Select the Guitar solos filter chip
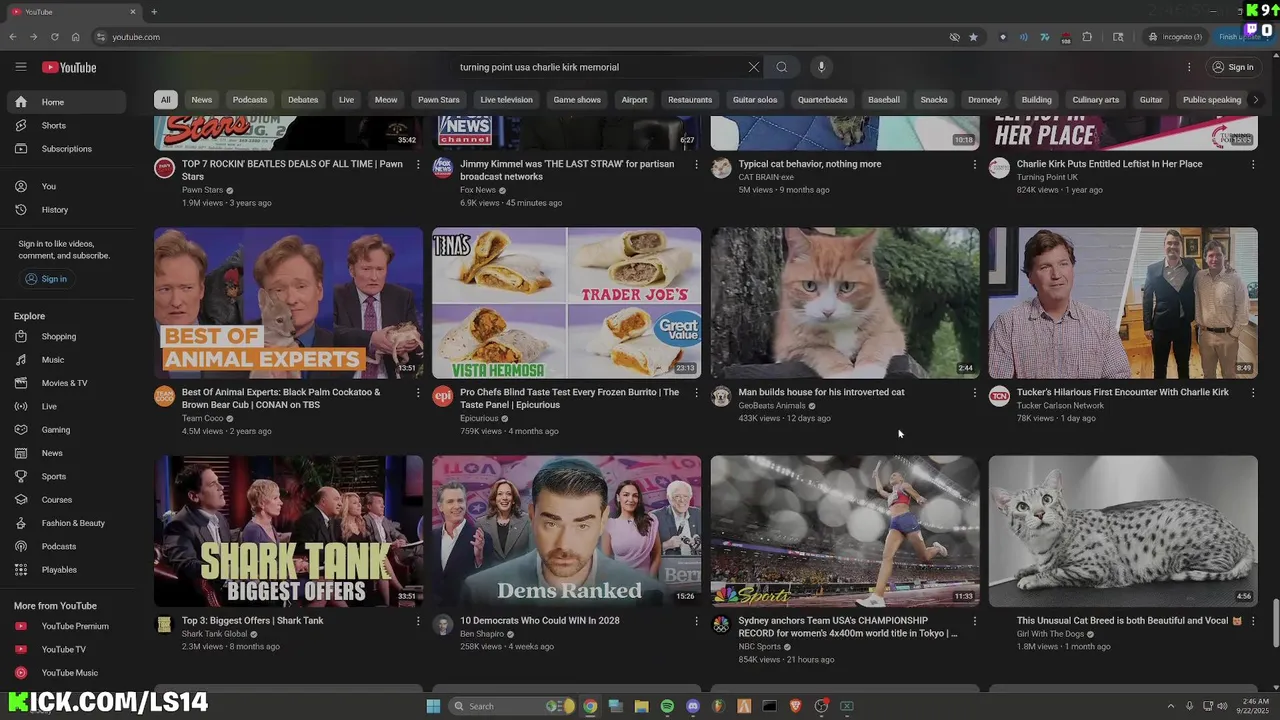Viewport: 1280px width, 720px height. pos(755,100)
